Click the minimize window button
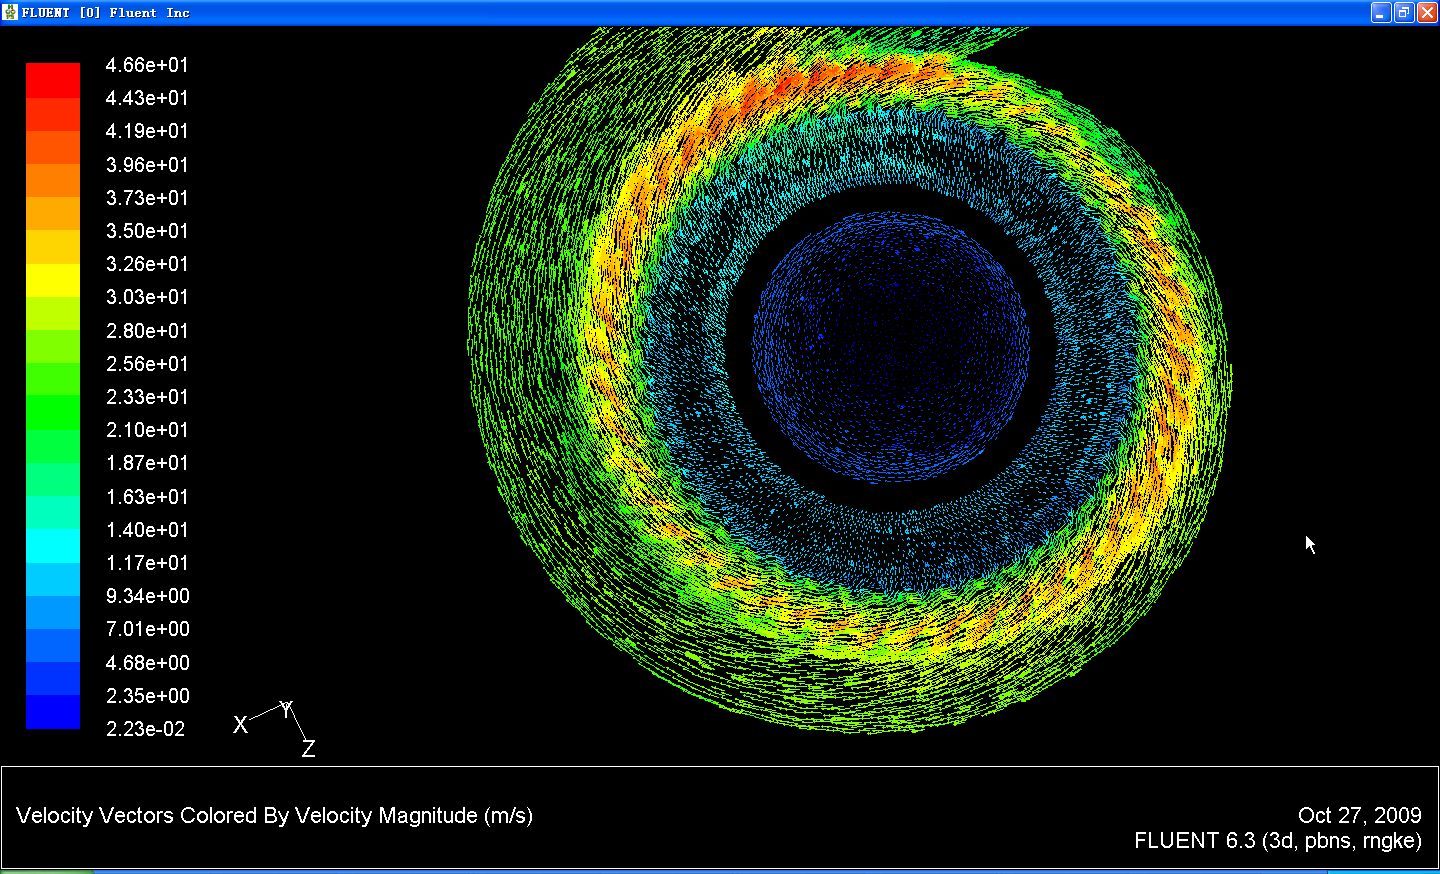1440x874 pixels. pyautogui.click(x=1381, y=12)
